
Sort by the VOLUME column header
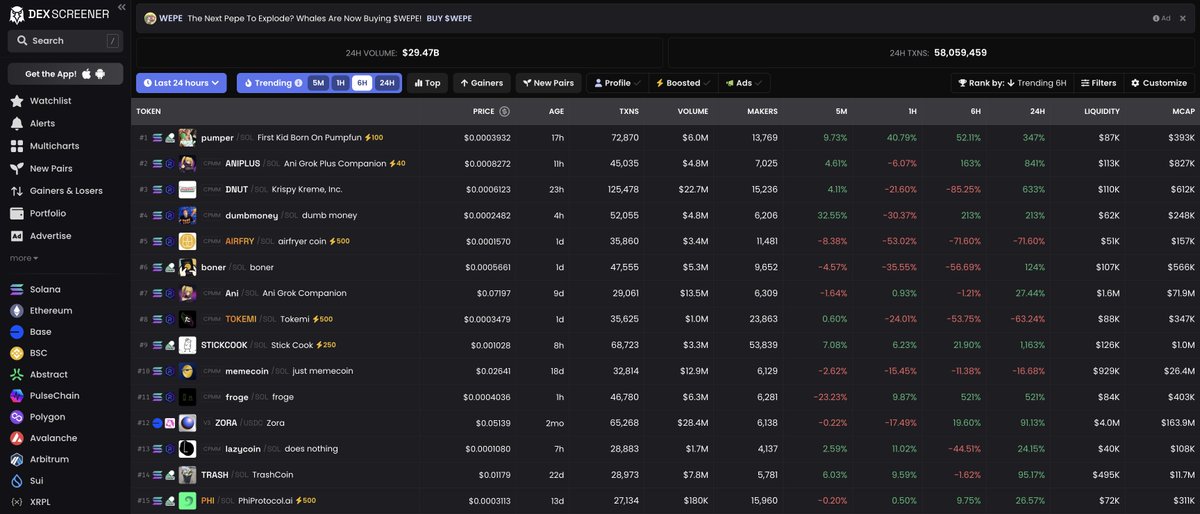tap(692, 111)
